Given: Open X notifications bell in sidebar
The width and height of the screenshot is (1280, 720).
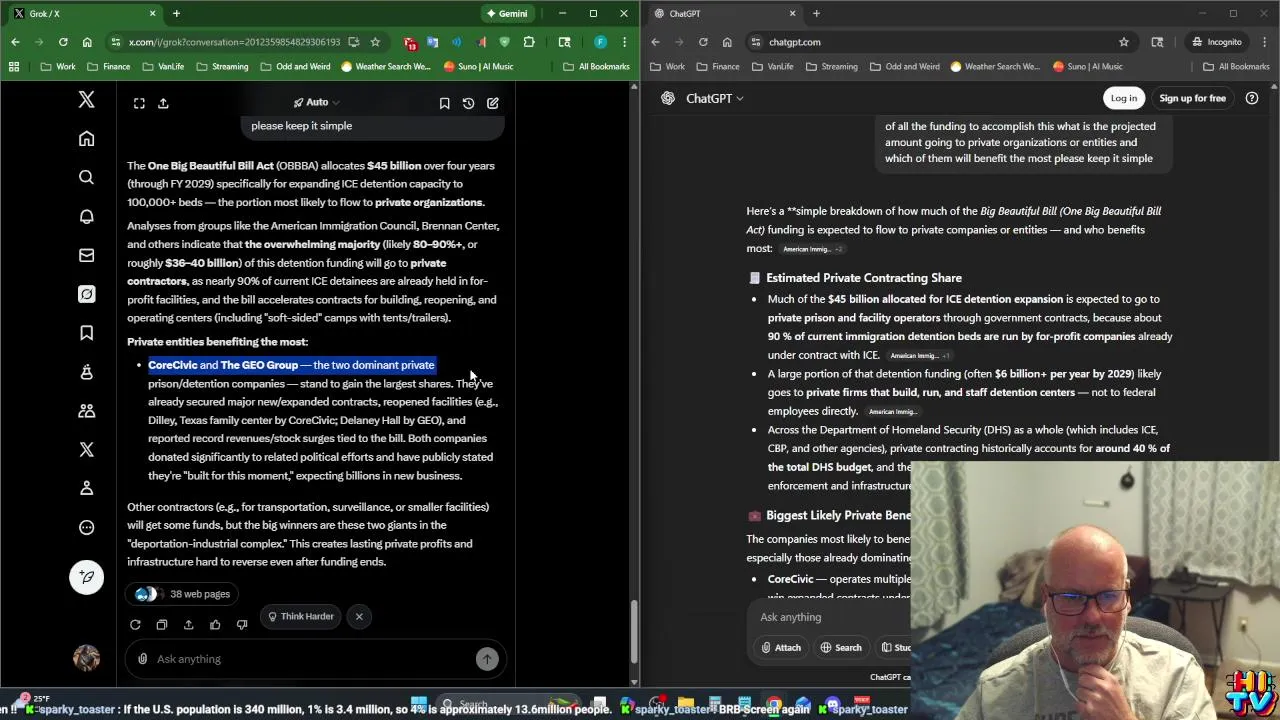Looking at the screenshot, I should pos(86,216).
